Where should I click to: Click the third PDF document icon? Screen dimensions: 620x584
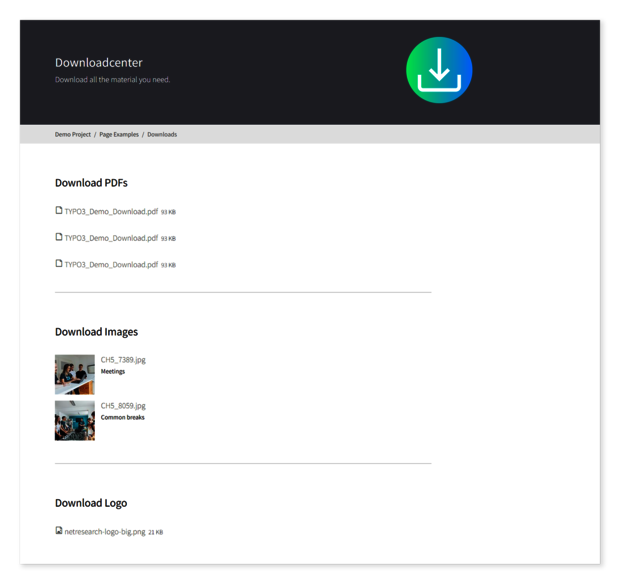59,264
